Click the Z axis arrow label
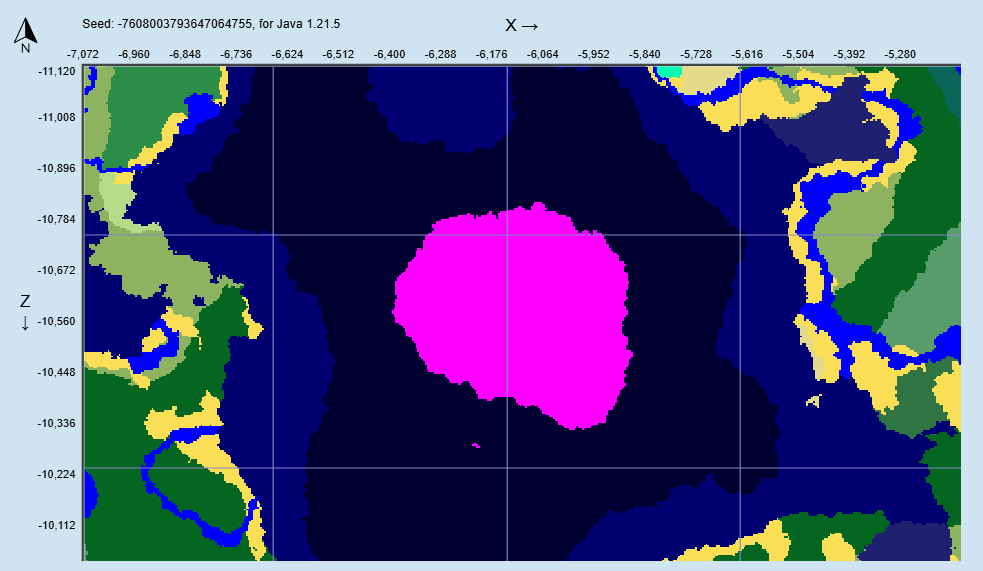The image size is (983, 571). (x=25, y=312)
